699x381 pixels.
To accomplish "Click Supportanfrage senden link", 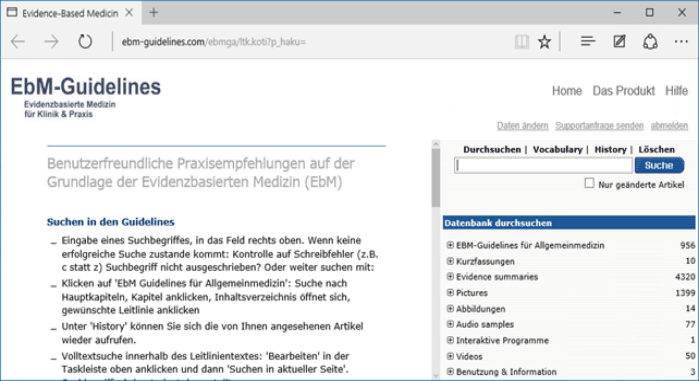I will click(x=599, y=126).
